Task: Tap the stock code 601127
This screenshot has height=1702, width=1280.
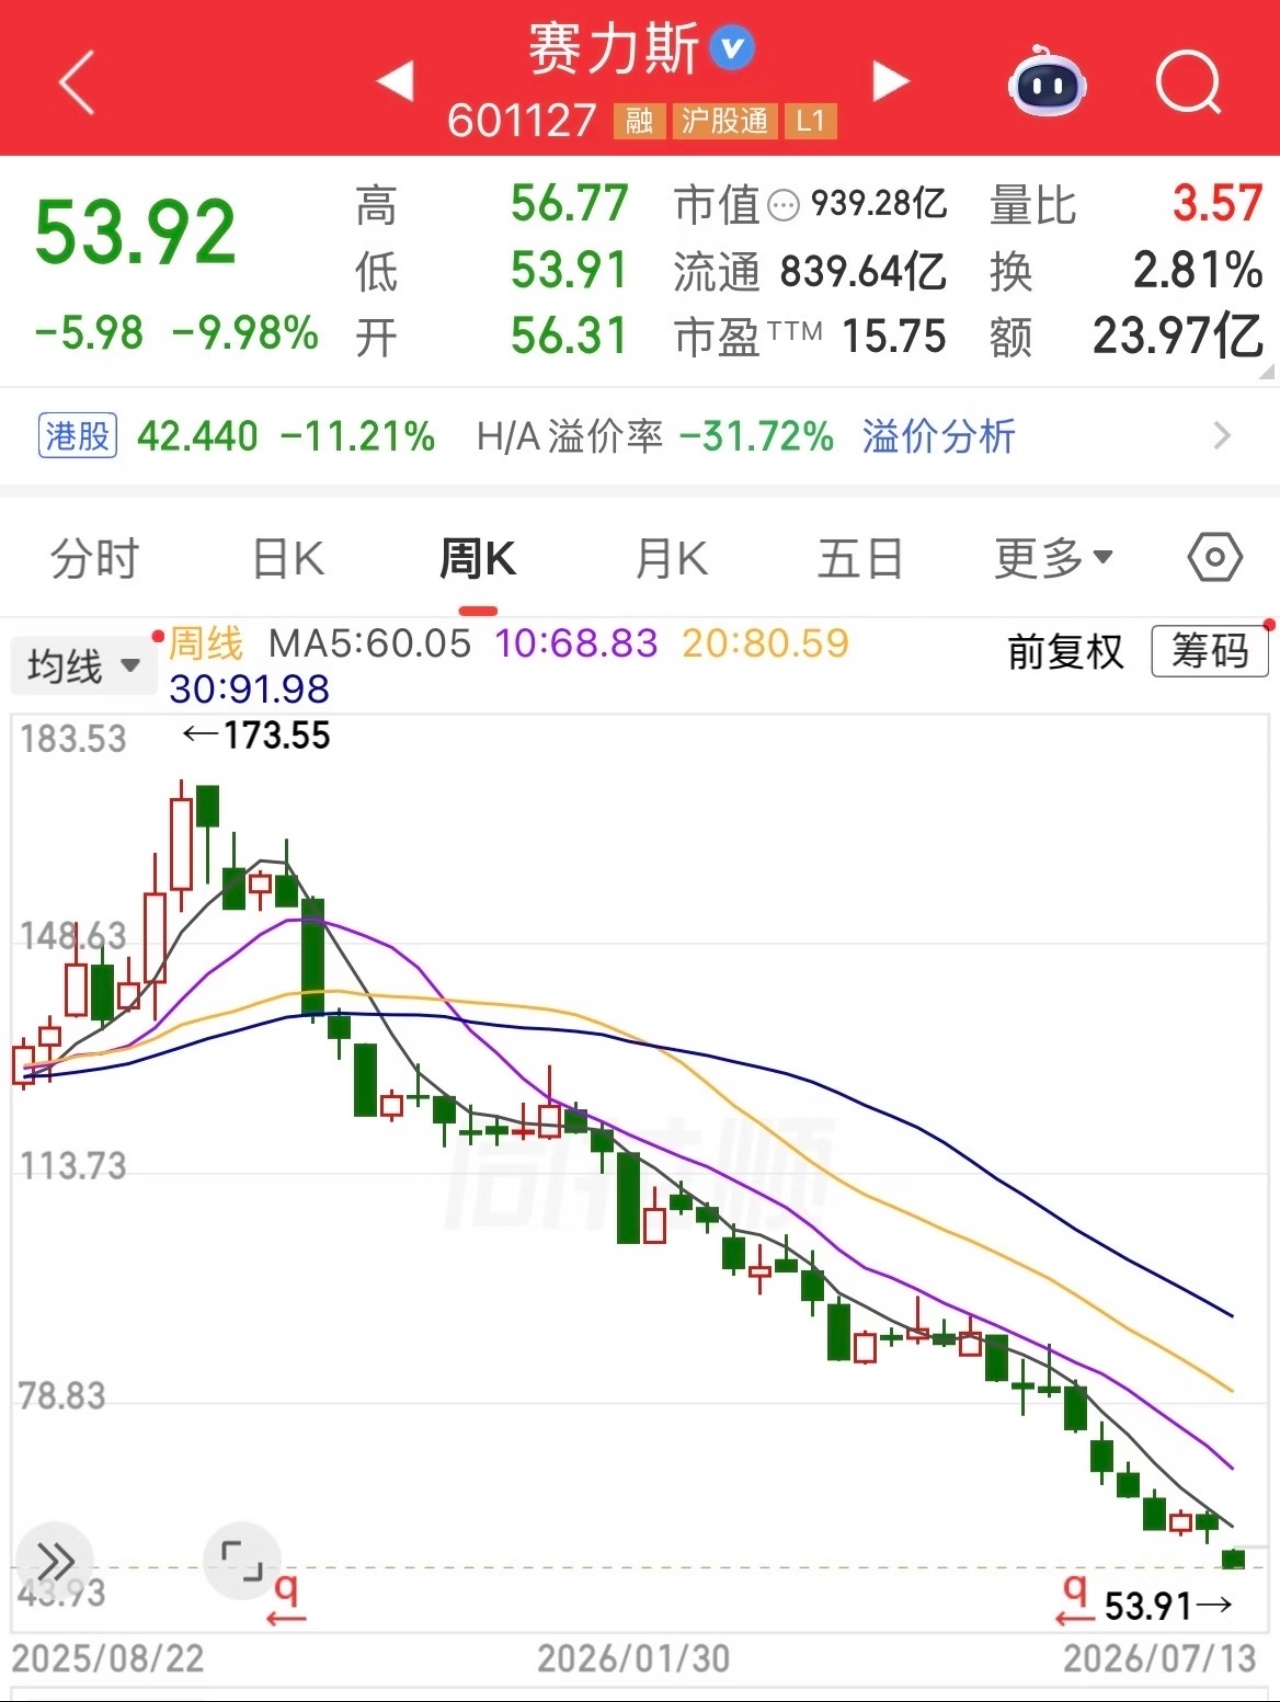Action: [521, 121]
